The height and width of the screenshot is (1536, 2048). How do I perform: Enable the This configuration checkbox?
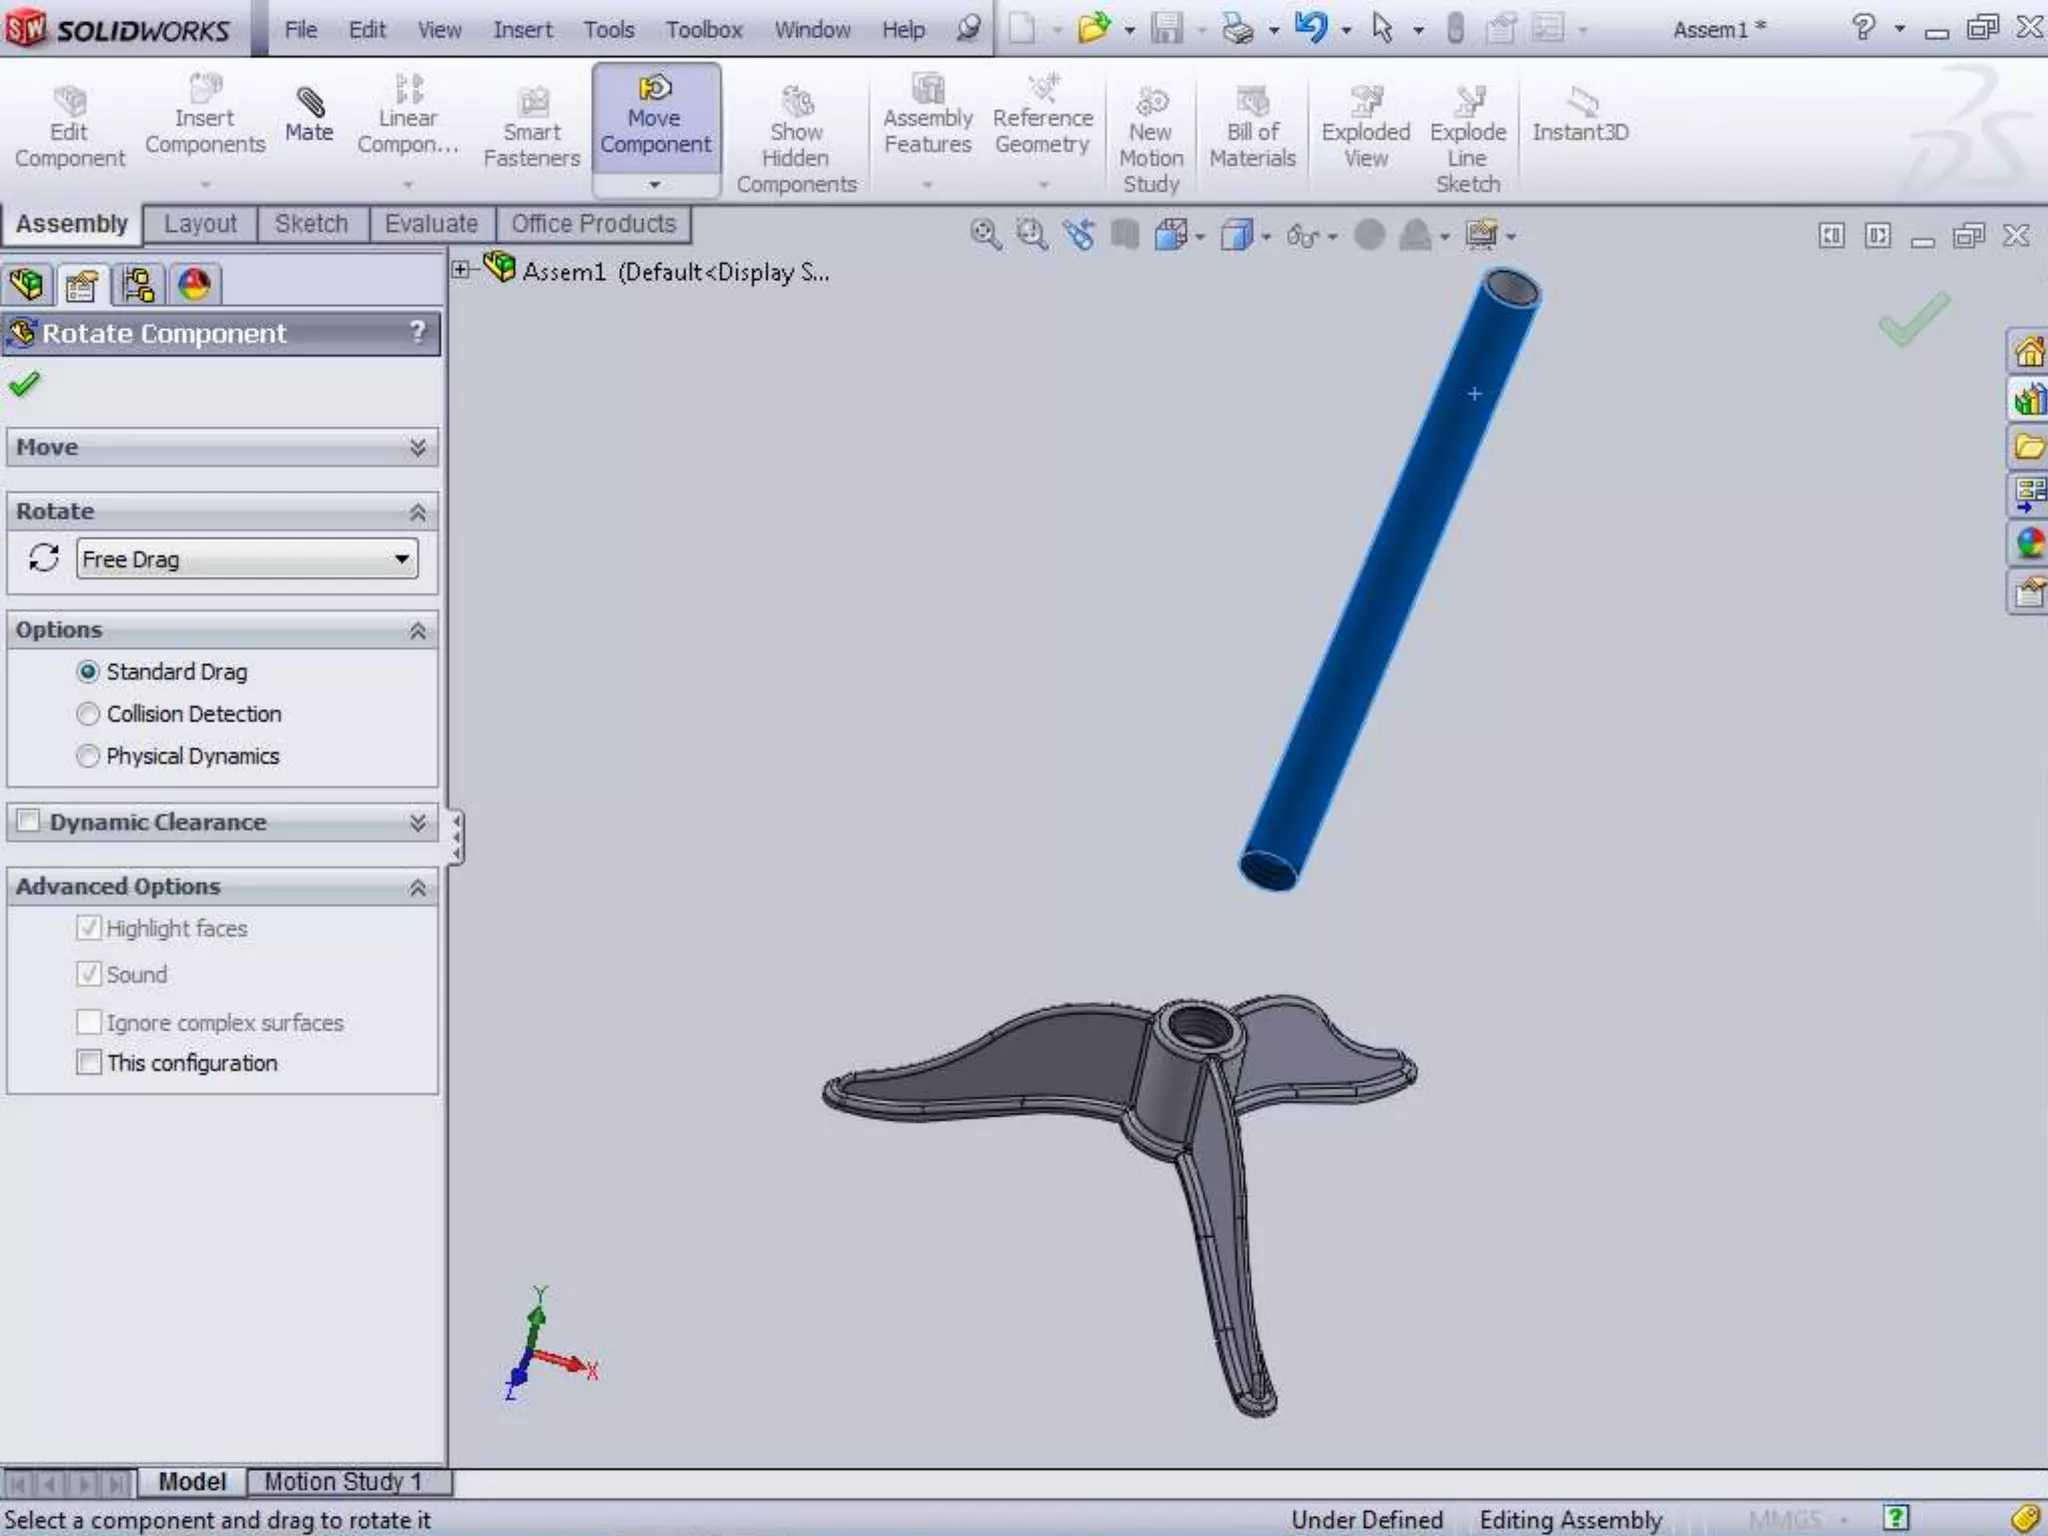click(89, 1062)
